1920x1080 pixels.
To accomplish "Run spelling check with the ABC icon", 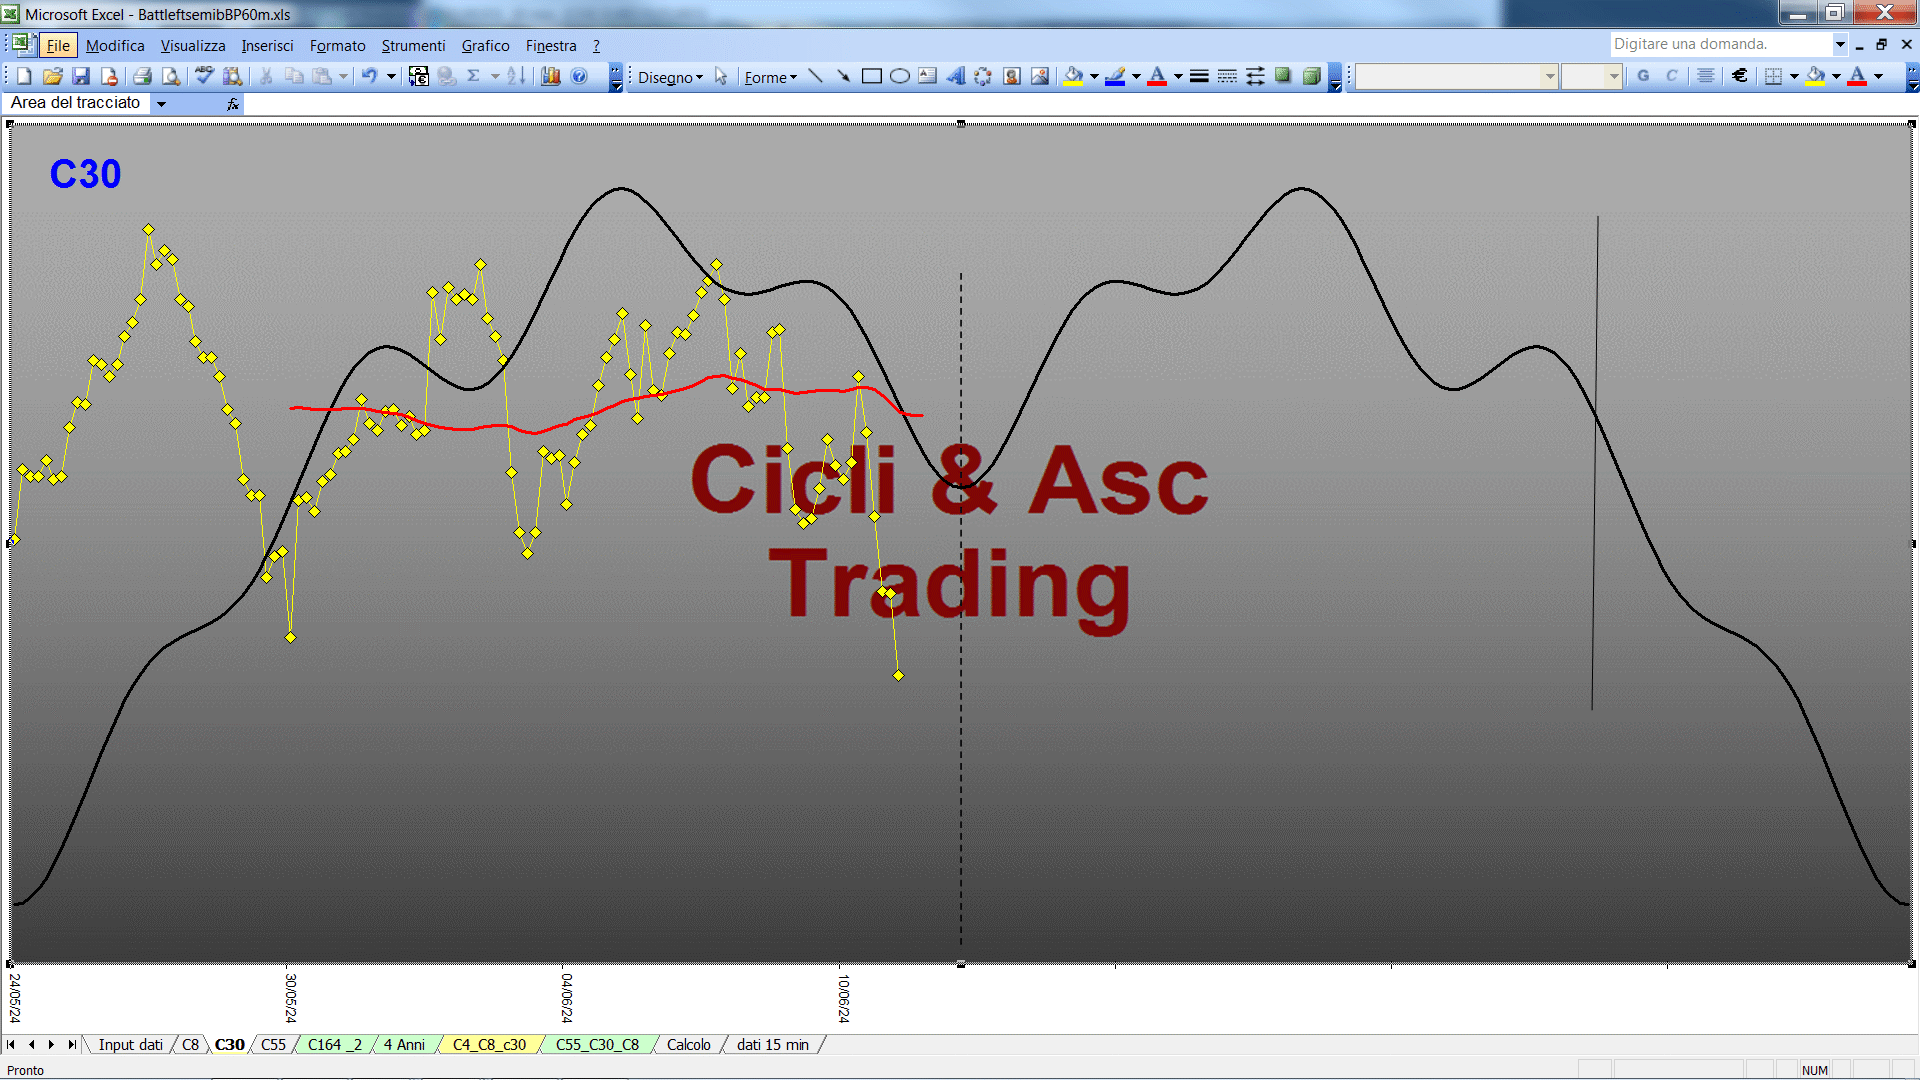I will coord(204,76).
